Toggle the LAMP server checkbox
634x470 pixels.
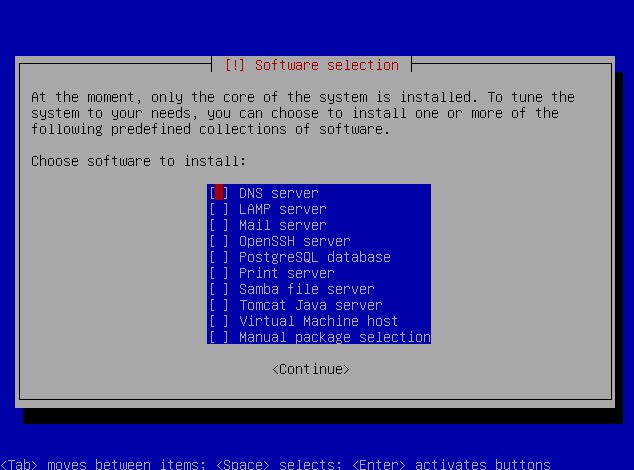(219, 209)
